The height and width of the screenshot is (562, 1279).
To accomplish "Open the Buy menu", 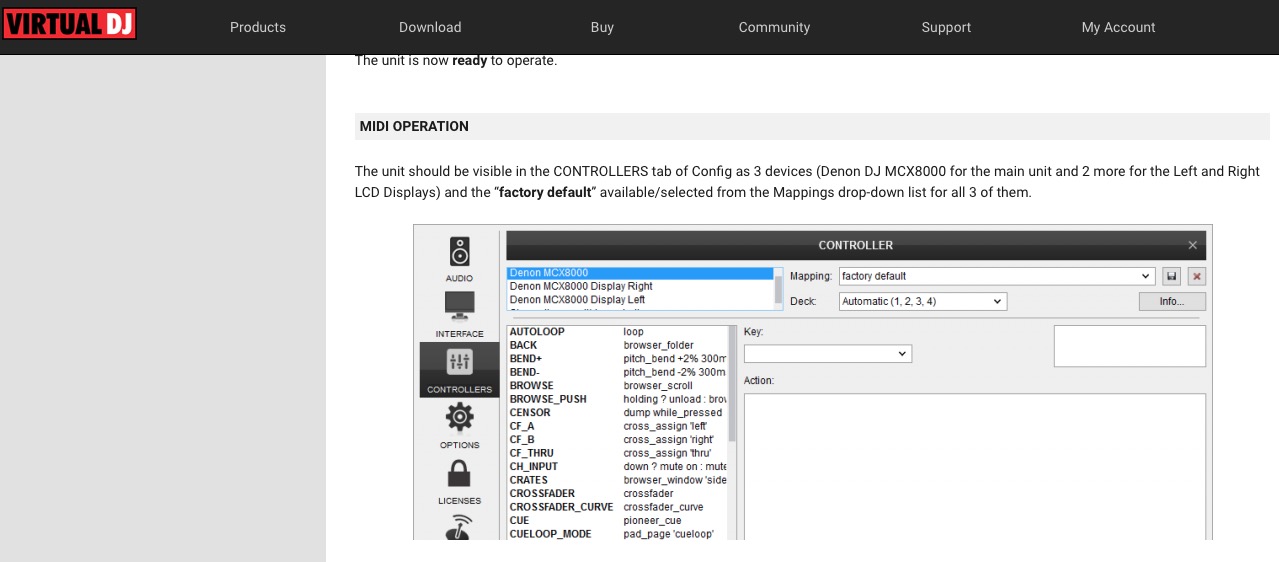I will [602, 27].
